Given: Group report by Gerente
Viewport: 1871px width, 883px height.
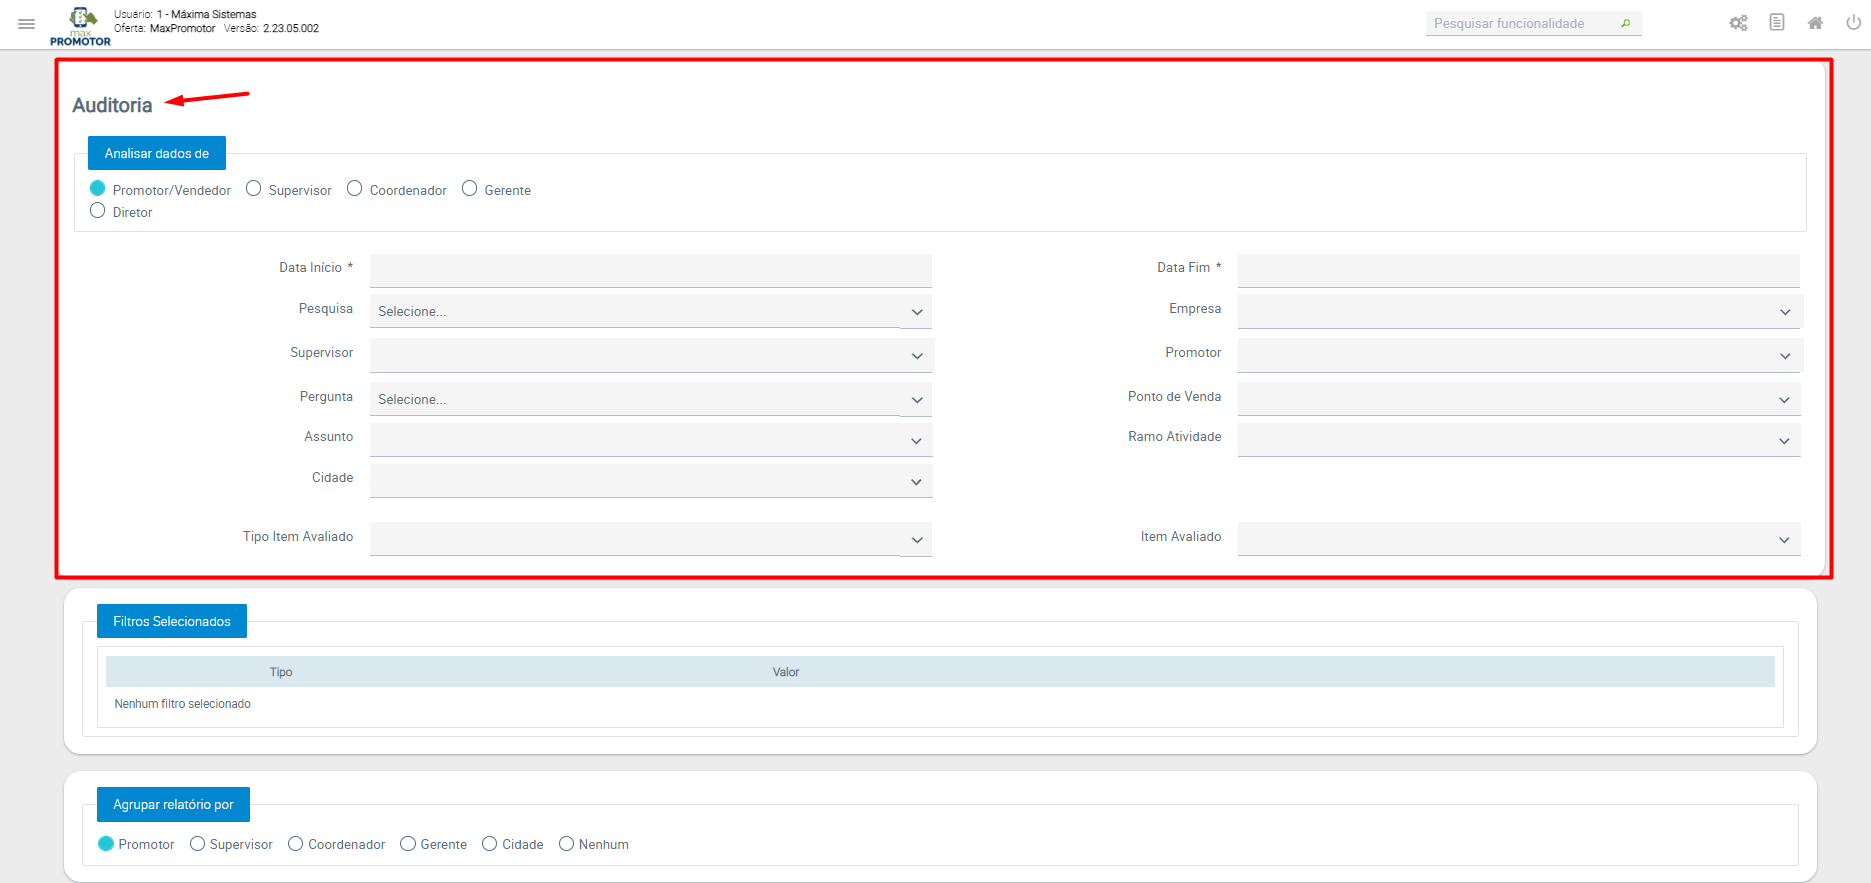Looking at the screenshot, I should coord(408,844).
